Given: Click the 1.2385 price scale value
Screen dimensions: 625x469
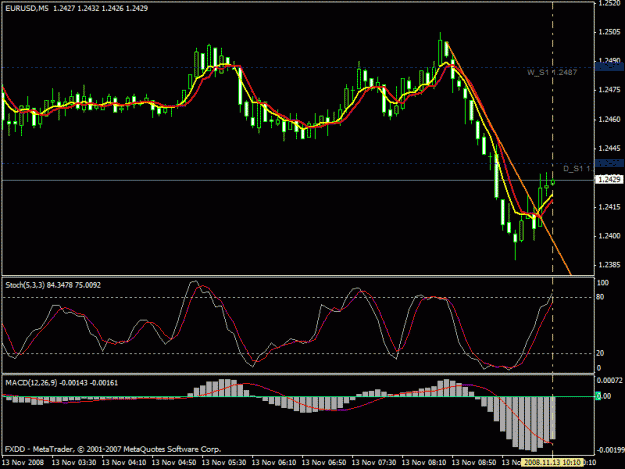Looking at the screenshot, I should point(609,265).
